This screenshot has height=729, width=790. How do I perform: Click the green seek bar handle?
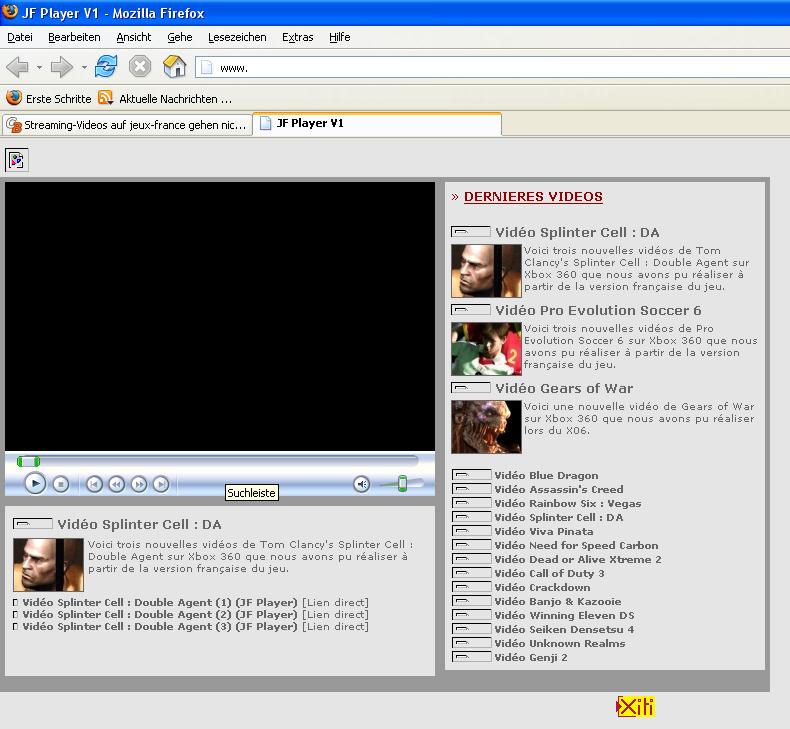point(28,461)
